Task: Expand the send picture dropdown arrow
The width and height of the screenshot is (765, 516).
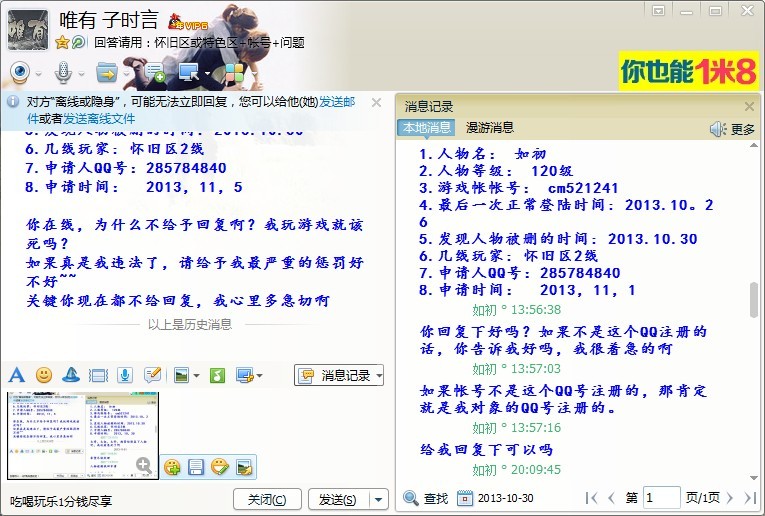Action: (x=196, y=376)
